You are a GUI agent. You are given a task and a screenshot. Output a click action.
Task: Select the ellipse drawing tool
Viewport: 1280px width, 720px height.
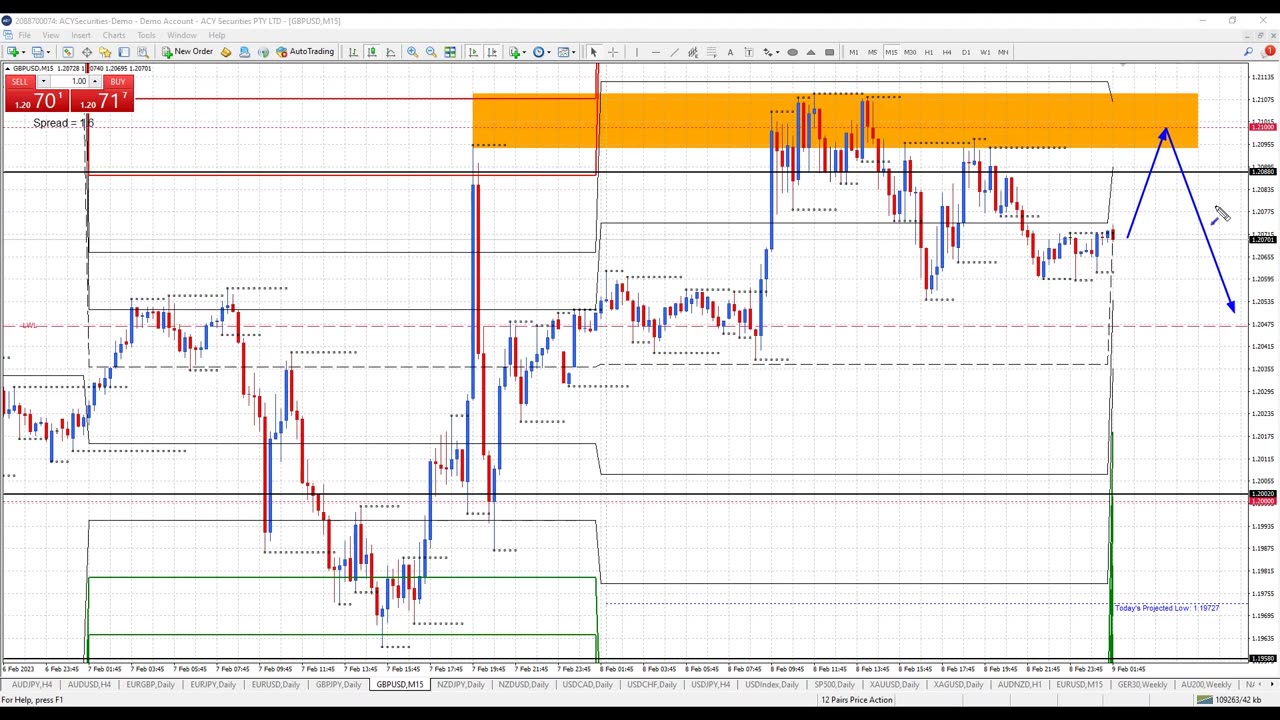coord(792,52)
